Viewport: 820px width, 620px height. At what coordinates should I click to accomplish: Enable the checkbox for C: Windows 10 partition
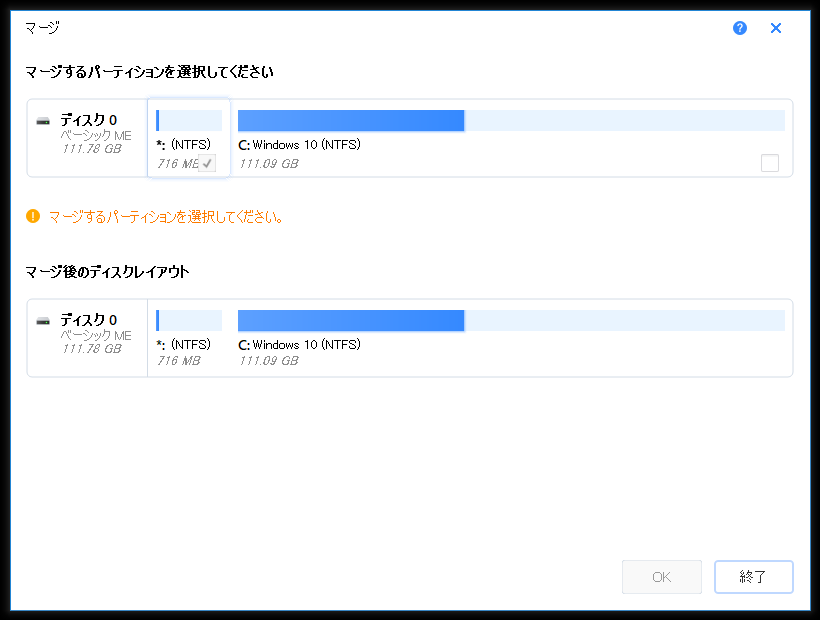[x=769, y=163]
